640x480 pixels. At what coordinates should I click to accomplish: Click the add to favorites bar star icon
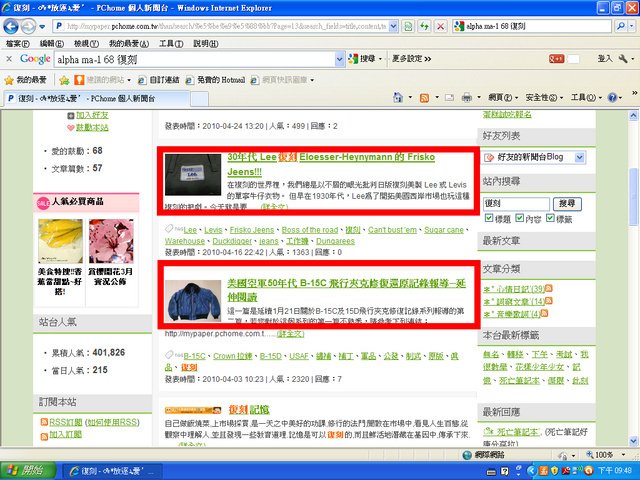(x=64, y=80)
